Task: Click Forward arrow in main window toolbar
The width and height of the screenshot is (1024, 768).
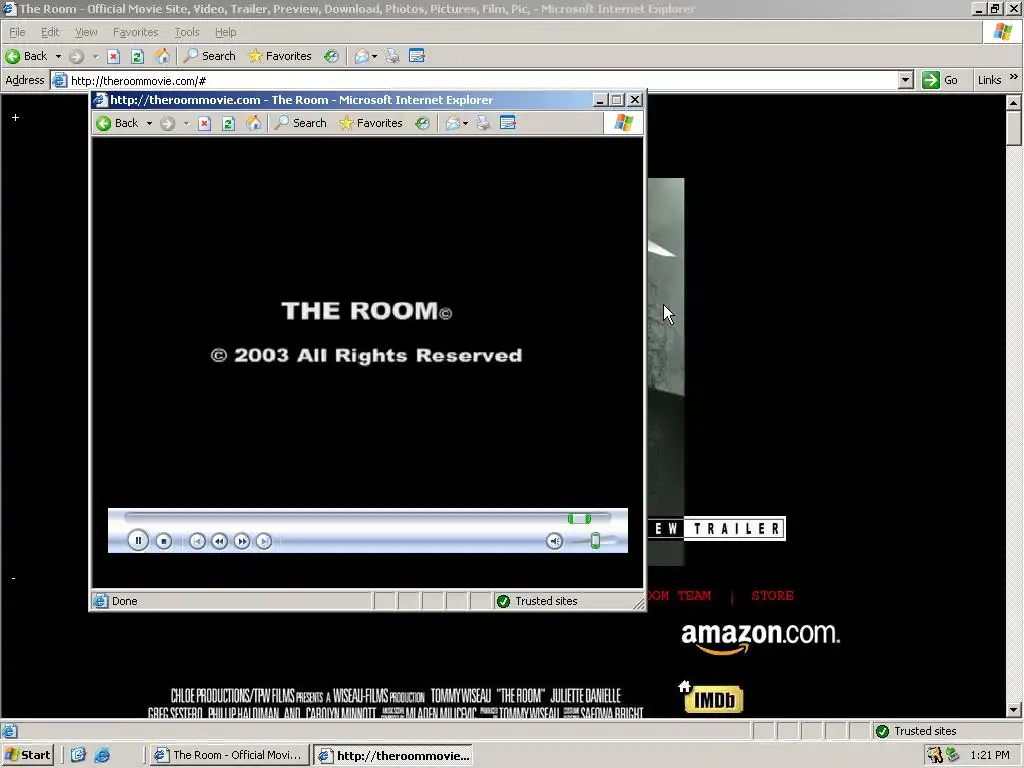Action: tap(76, 56)
